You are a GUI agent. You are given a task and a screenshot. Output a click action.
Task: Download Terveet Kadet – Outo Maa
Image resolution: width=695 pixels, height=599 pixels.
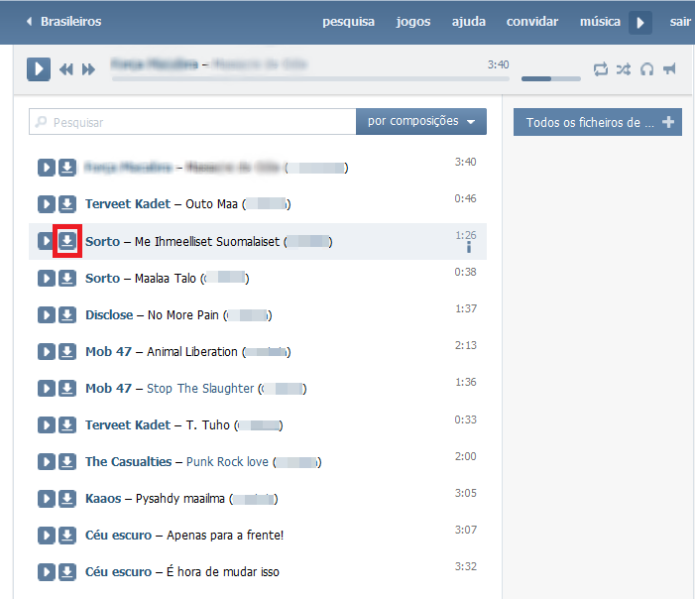point(67,204)
